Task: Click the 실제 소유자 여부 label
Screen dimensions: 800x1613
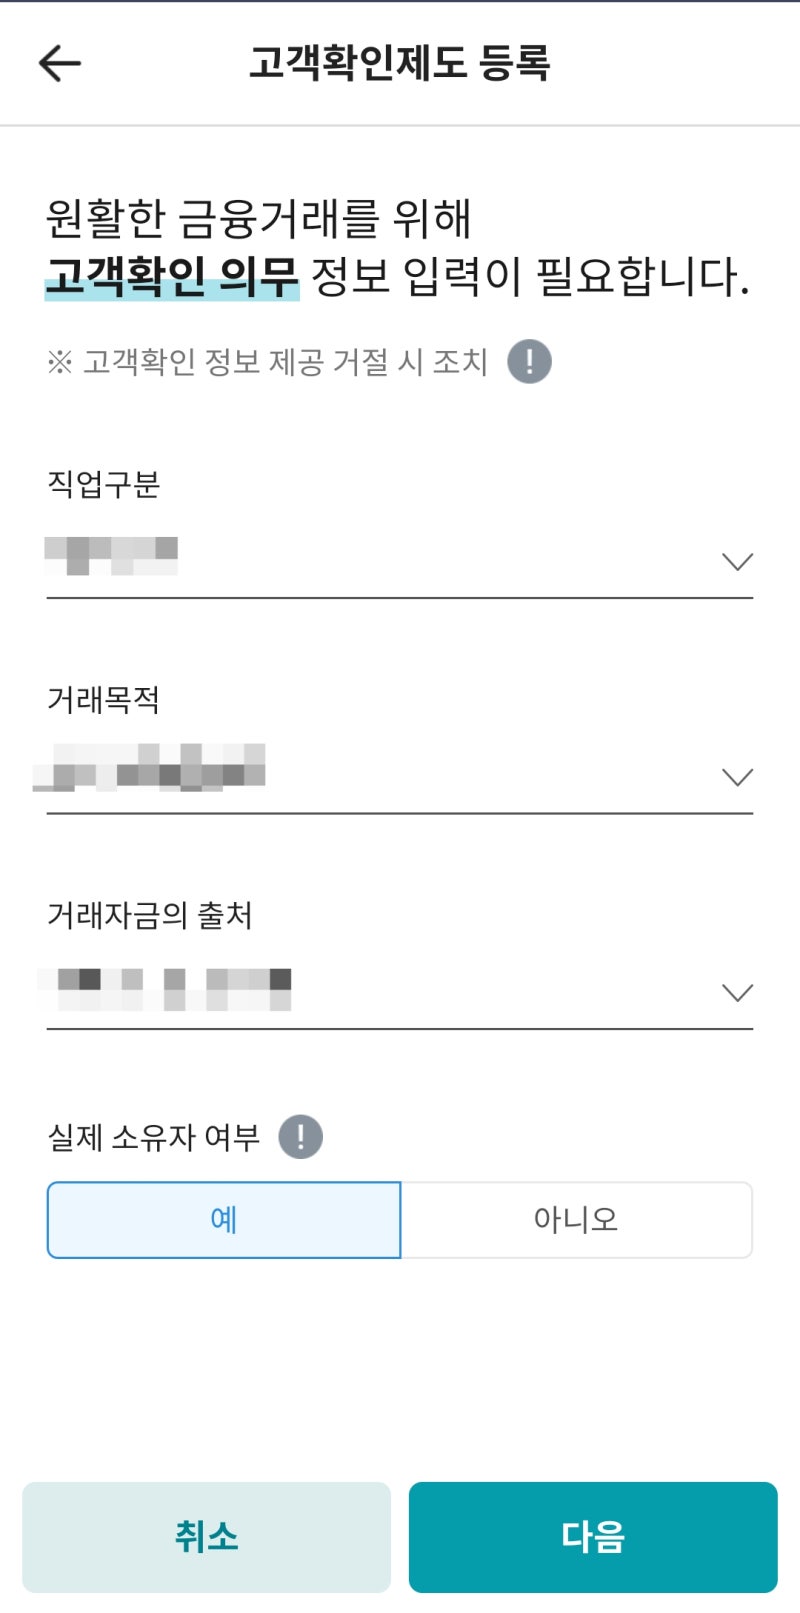Action: [x=152, y=1135]
